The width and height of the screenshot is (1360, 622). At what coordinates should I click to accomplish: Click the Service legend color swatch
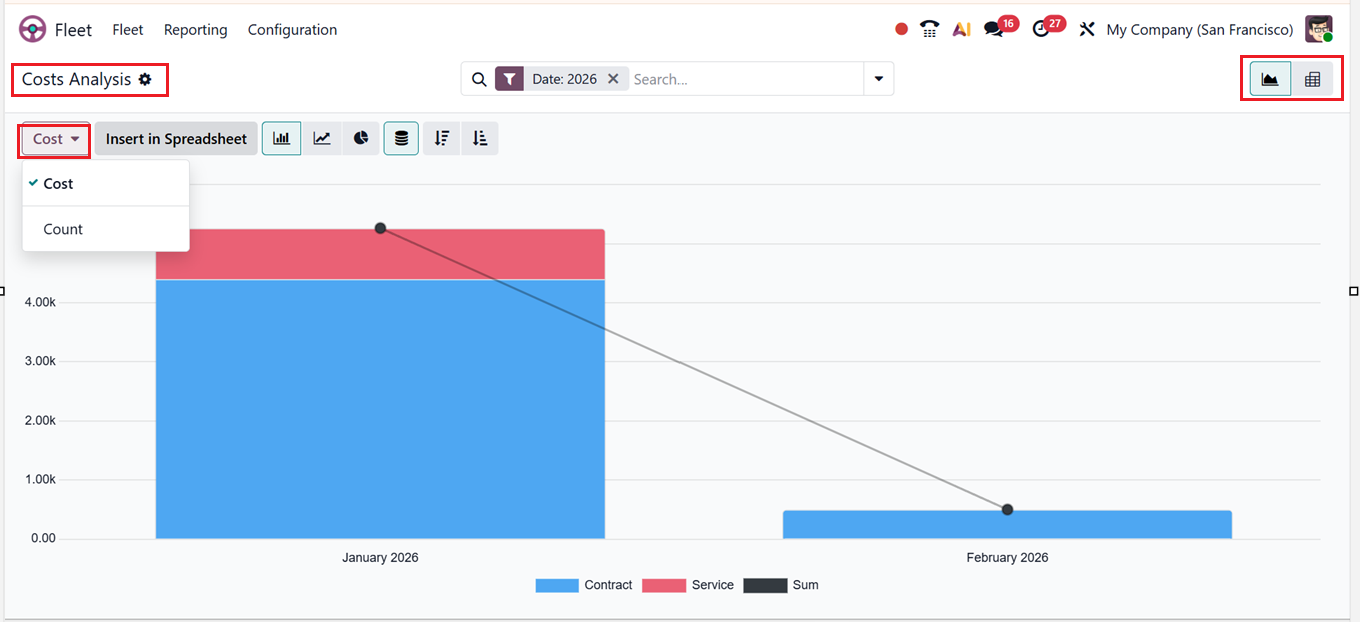(663, 585)
